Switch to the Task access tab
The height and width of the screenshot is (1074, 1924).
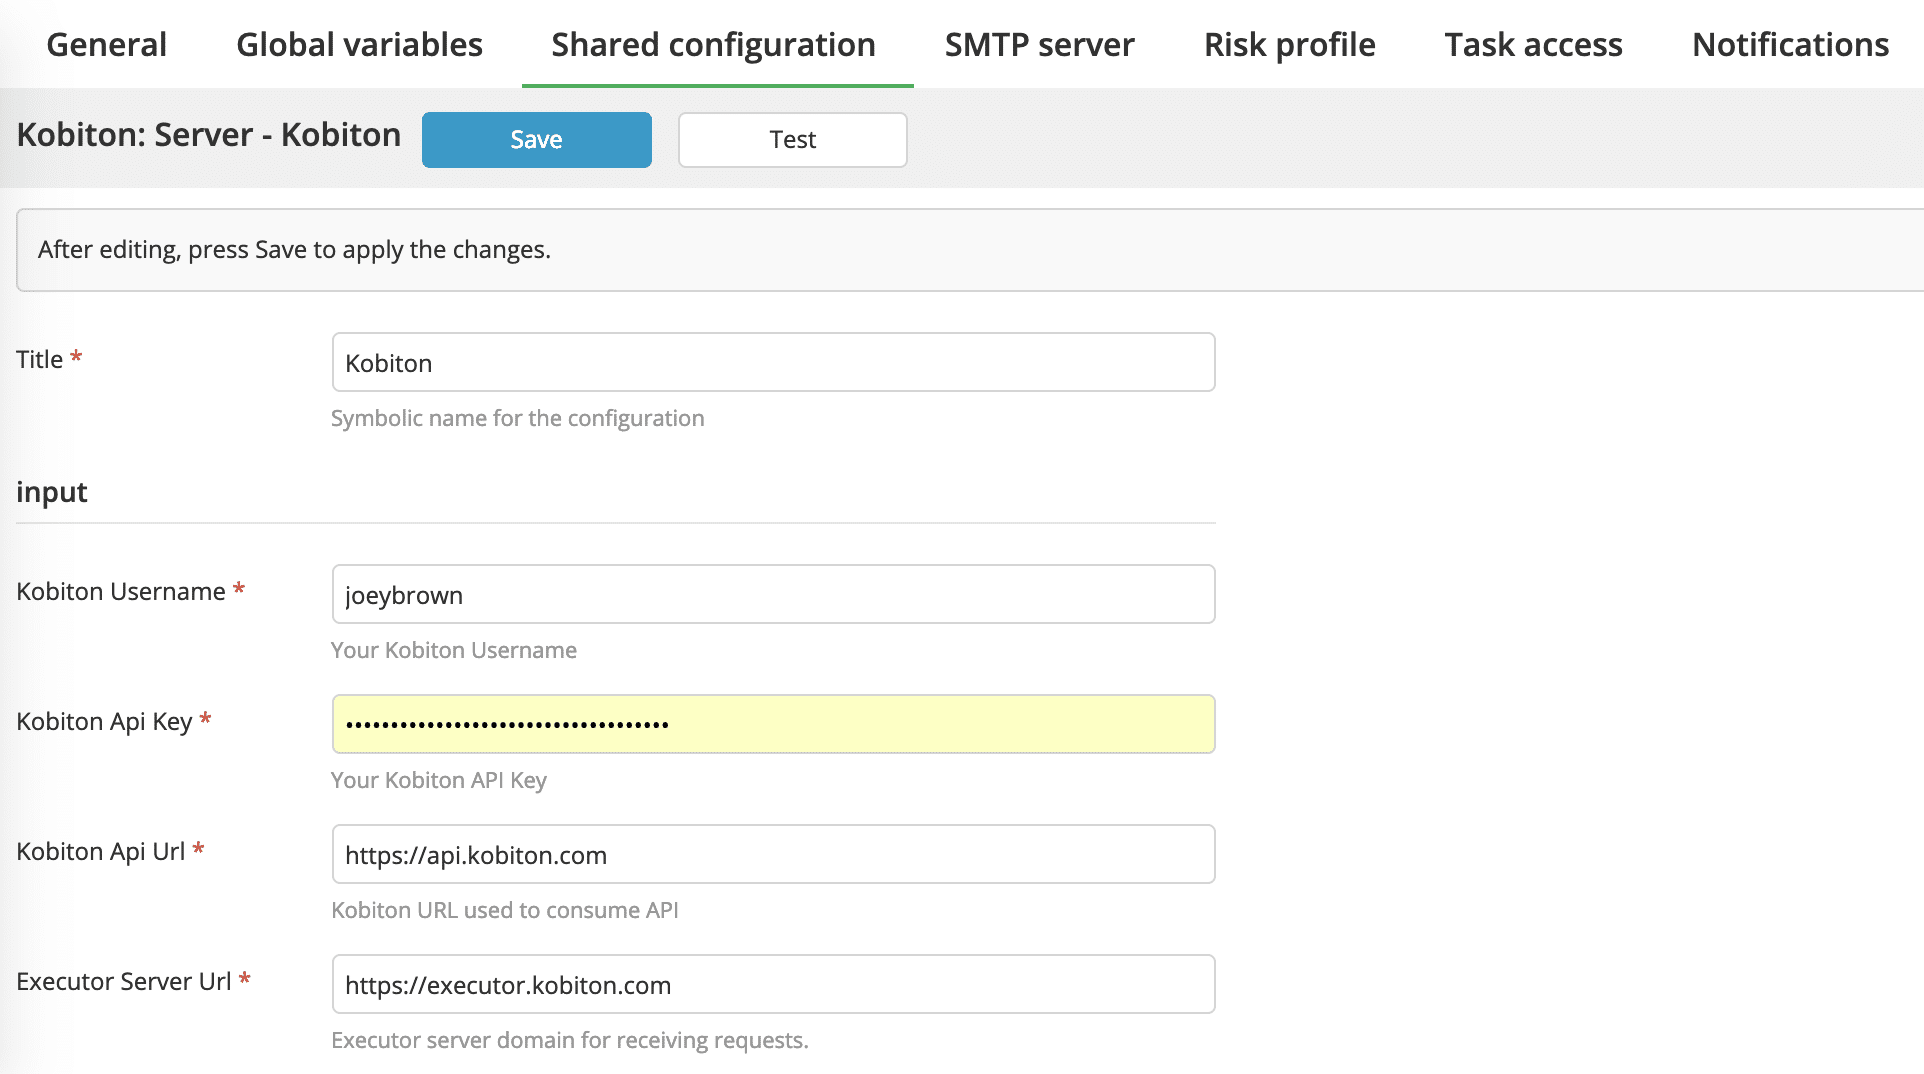(x=1533, y=45)
